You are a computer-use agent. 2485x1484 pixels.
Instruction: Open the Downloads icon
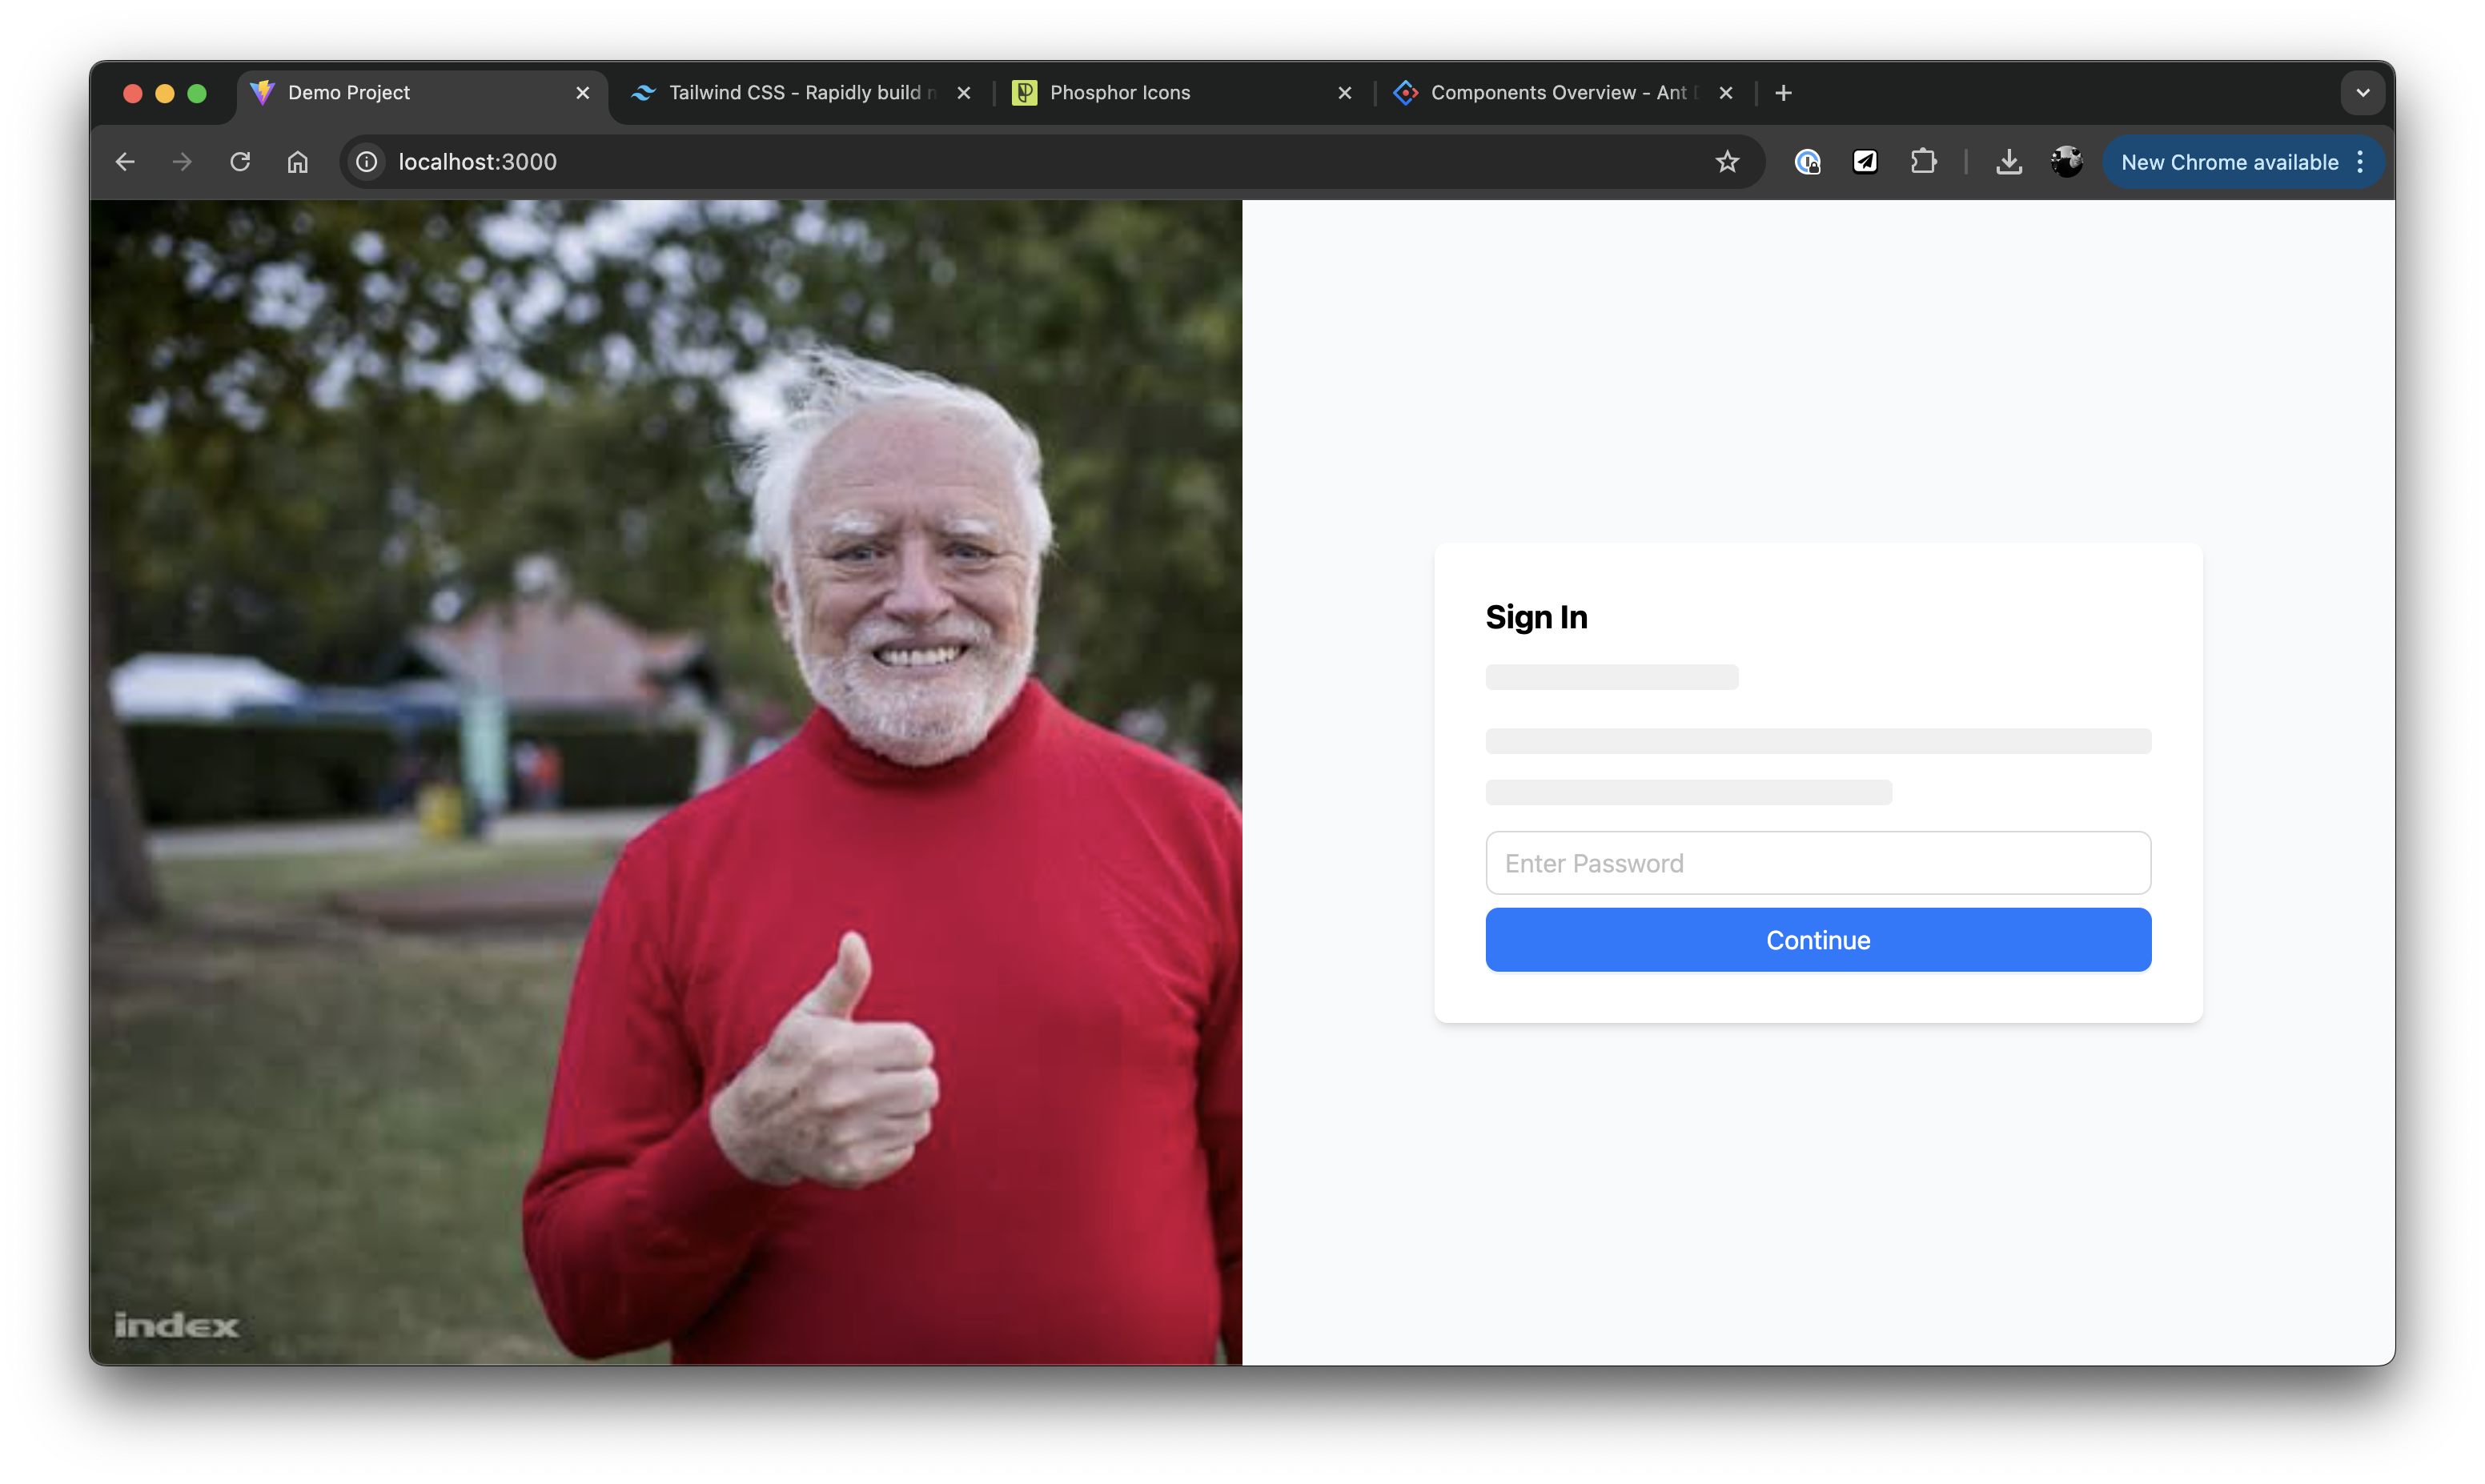2009,162
